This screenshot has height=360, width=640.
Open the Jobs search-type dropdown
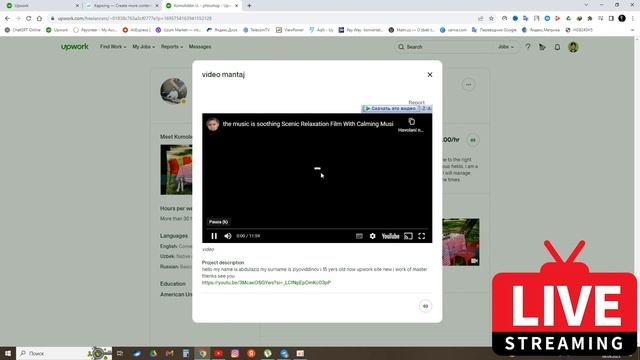click(x=505, y=47)
